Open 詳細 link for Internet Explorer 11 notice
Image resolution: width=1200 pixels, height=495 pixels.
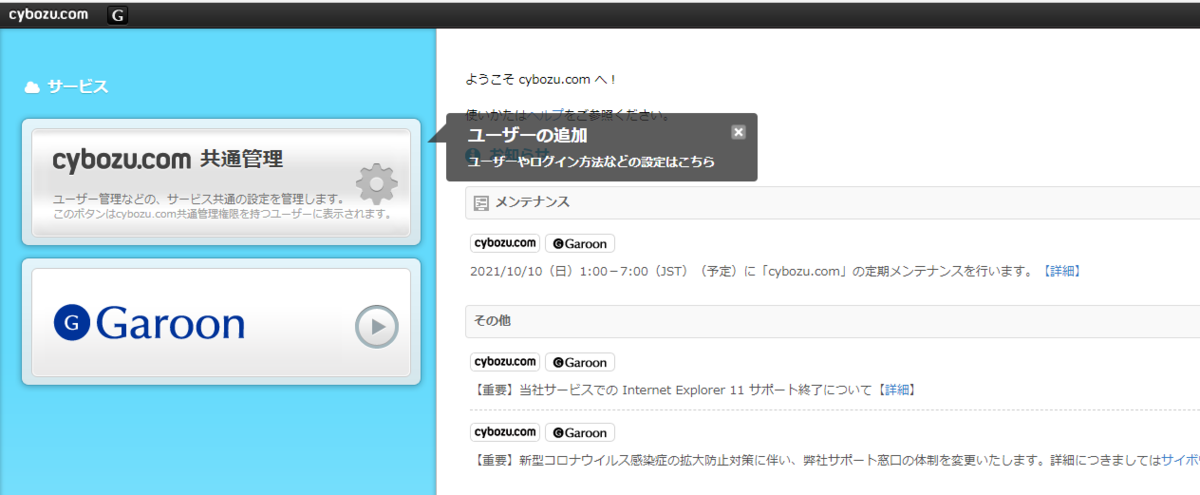pyautogui.click(x=896, y=390)
